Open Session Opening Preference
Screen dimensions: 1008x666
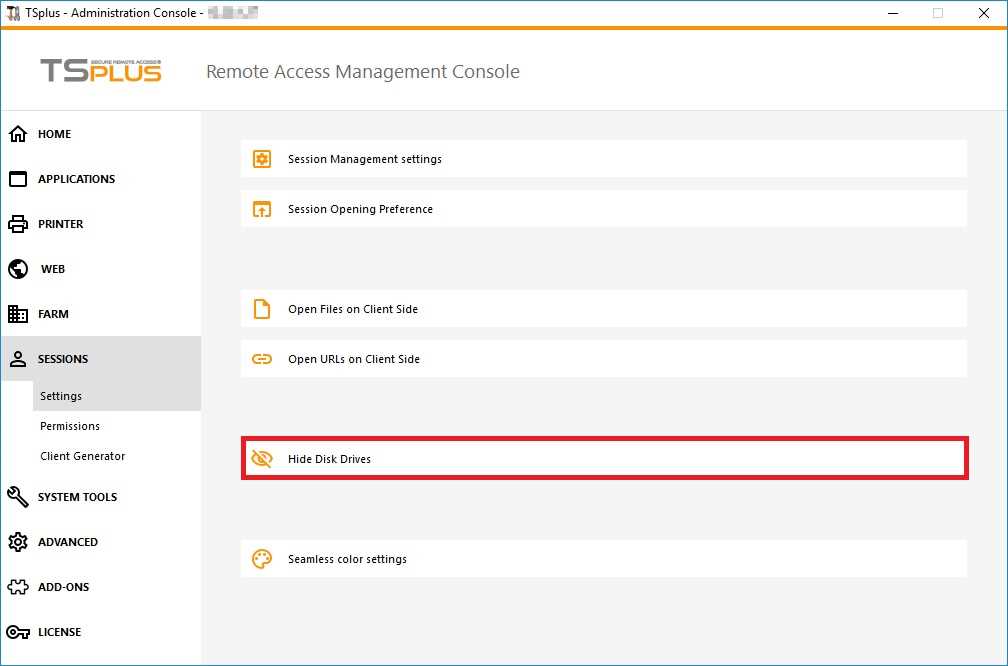(360, 209)
